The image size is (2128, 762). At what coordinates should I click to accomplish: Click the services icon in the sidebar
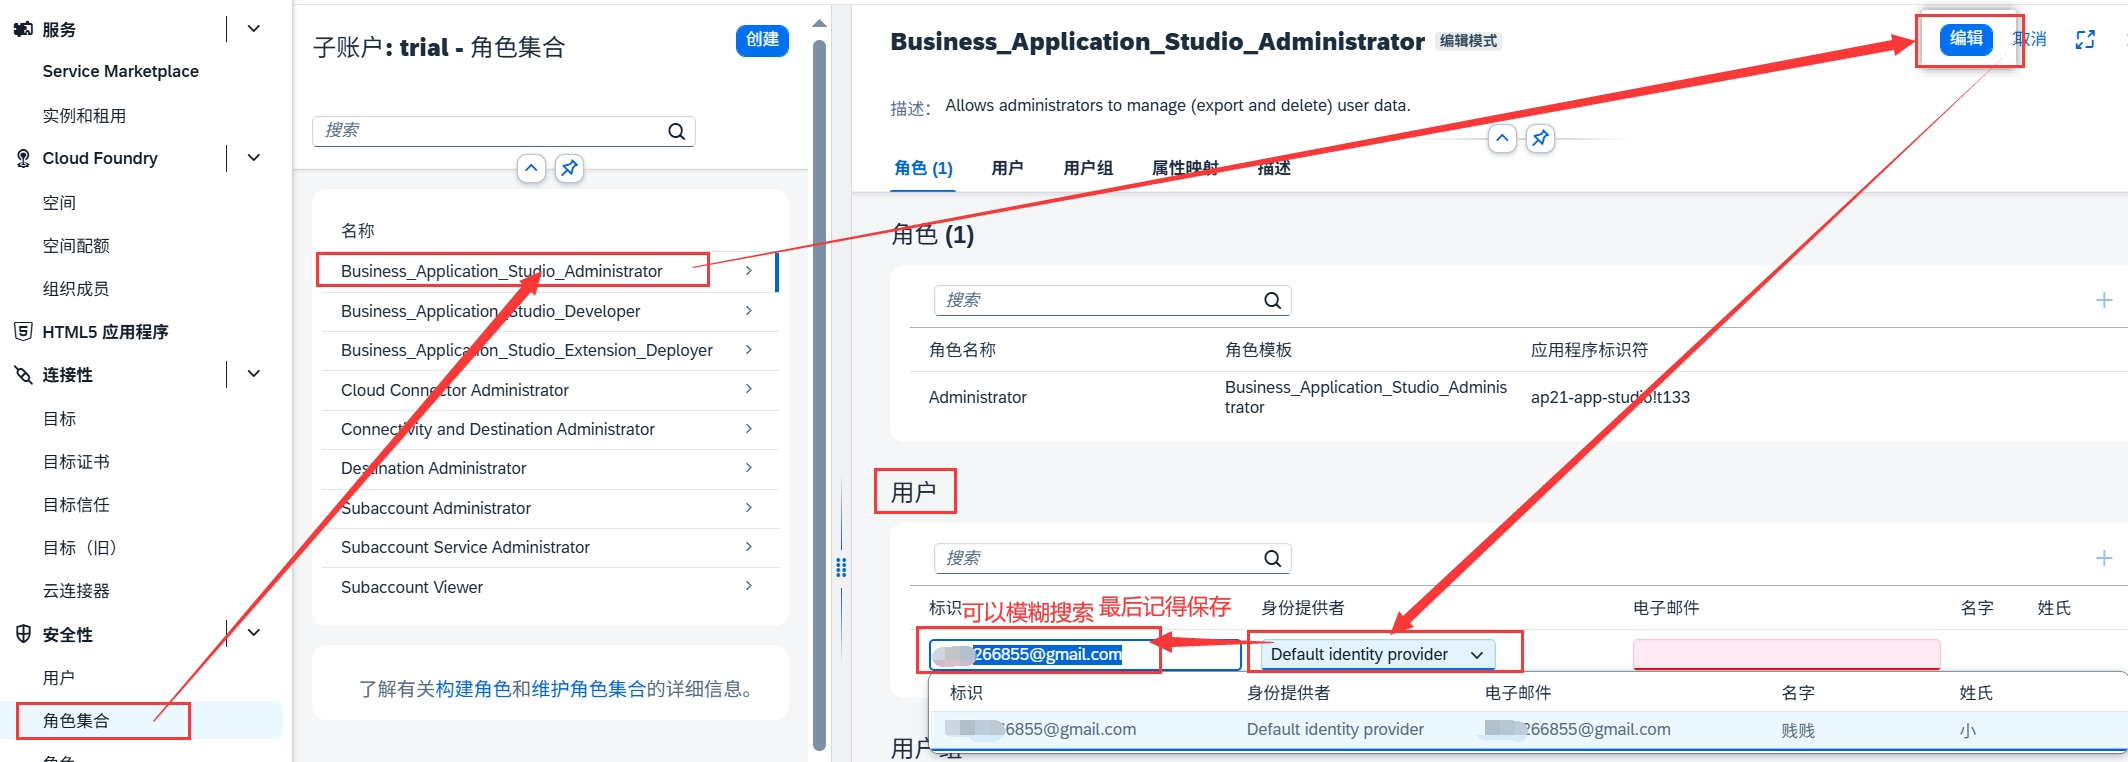23,29
